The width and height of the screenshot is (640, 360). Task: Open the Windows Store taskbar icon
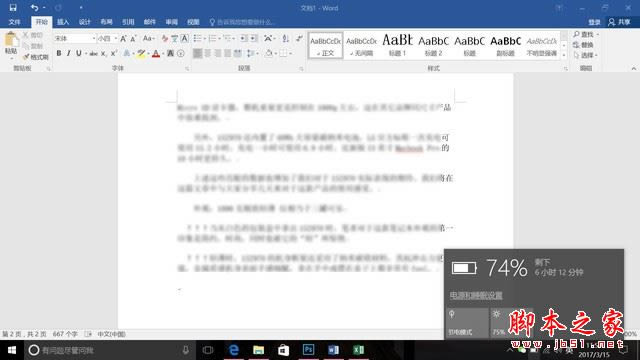(283, 350)
